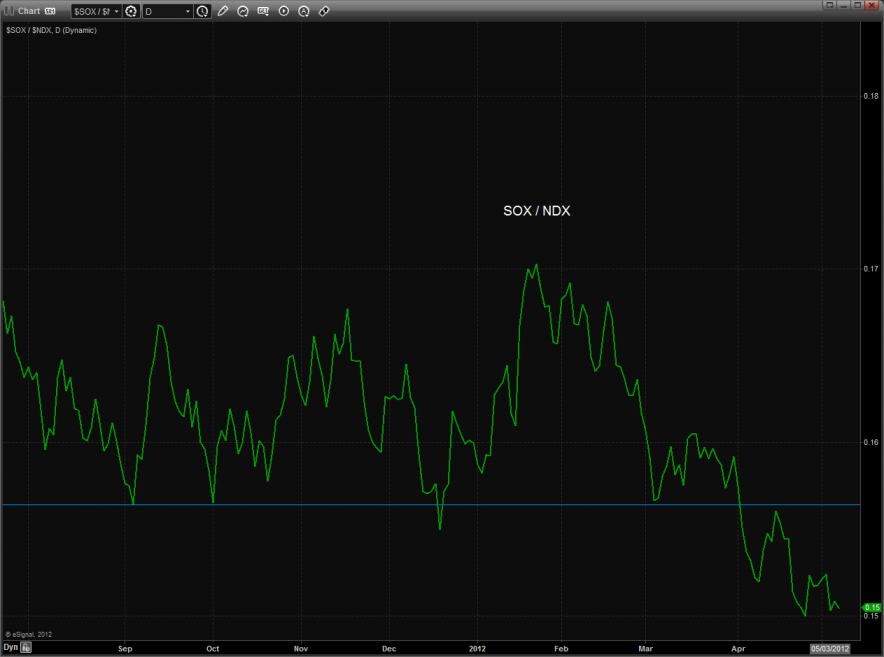884x657 pixels.
Task: Click the play replay icon
Action: (x=284, y=11)
